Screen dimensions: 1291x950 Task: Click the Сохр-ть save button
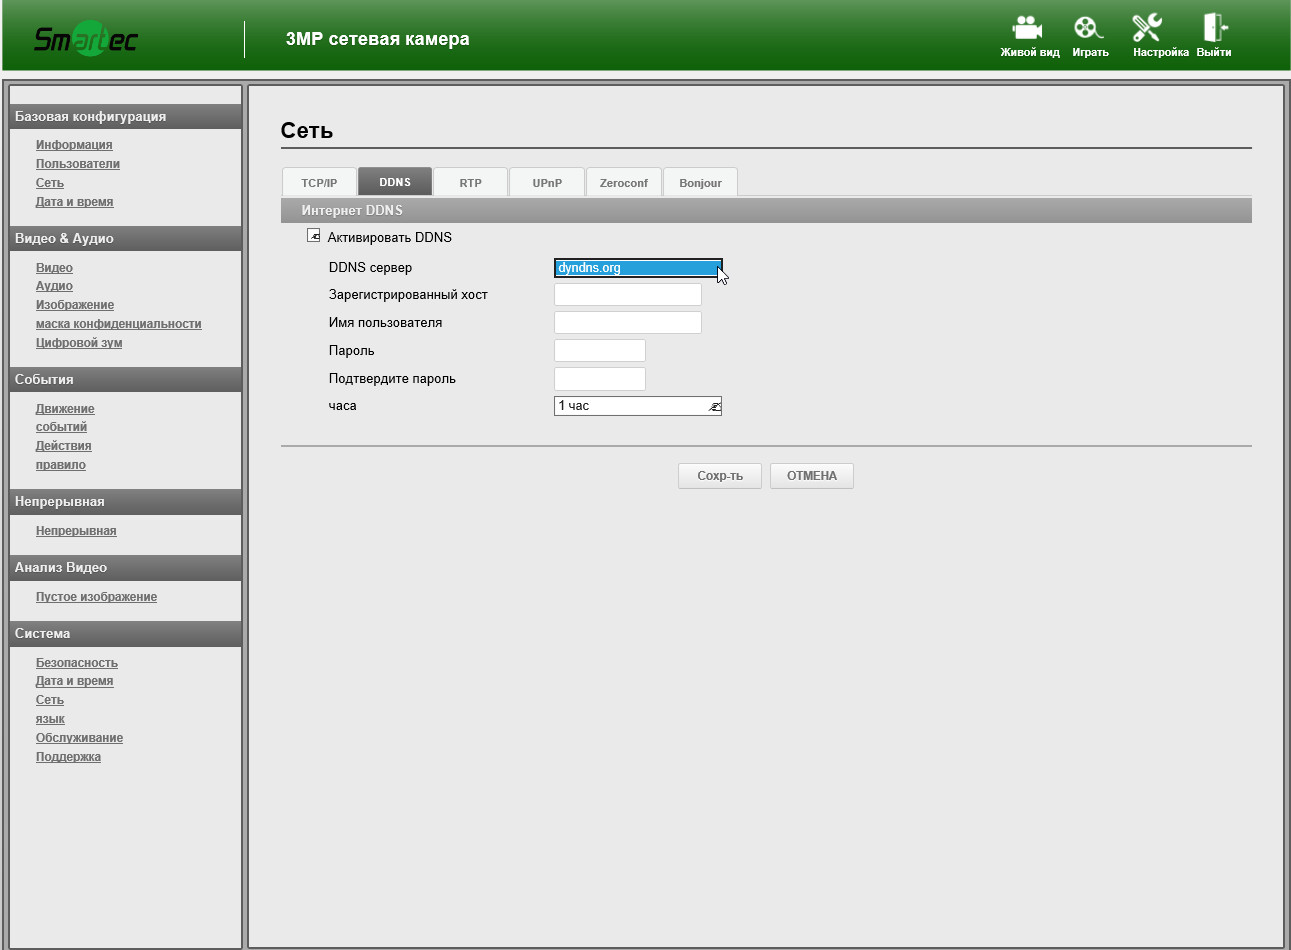(720, 476)
